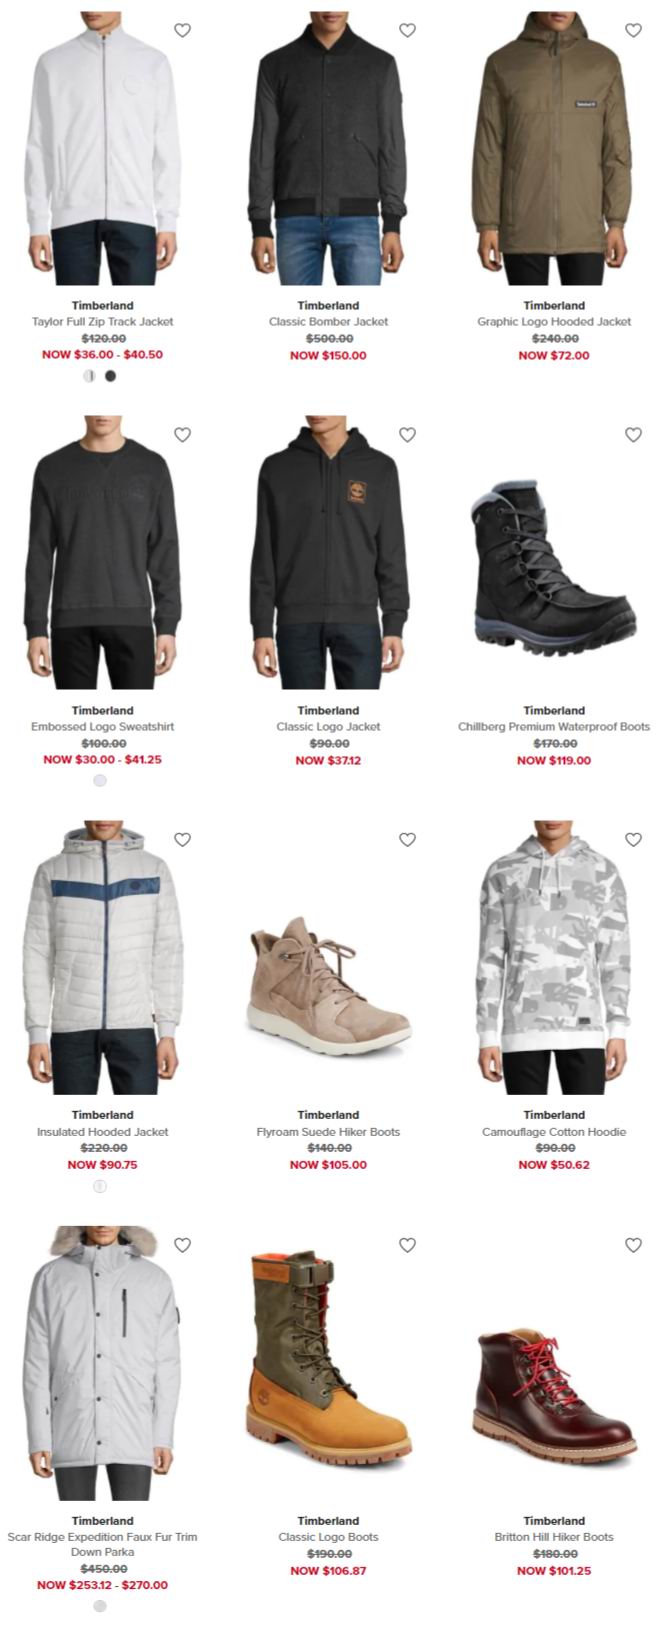Select white swatch for Taylor Track Jacket

point(89,376)
